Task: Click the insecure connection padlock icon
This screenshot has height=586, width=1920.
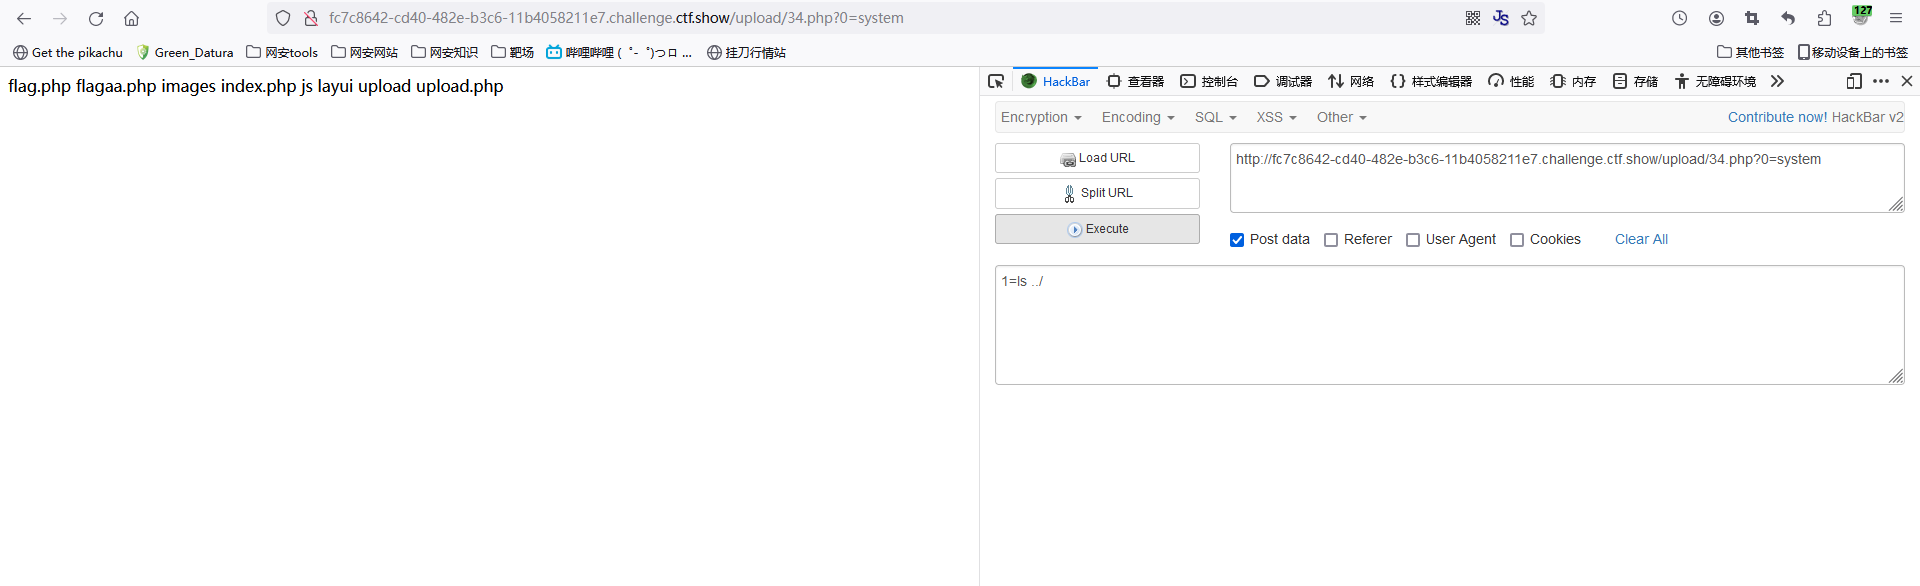Action: pyautogui.click(x=311, y=18)
